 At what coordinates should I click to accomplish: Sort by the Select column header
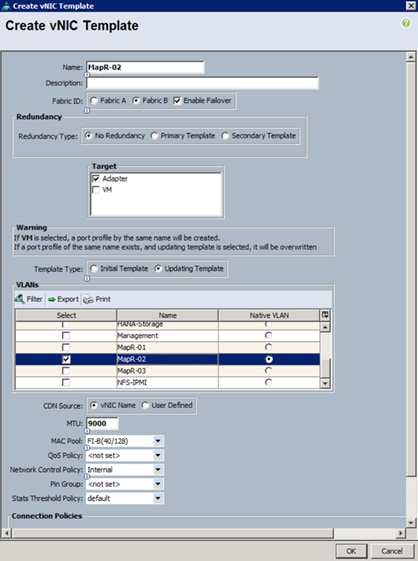point(66,315)
